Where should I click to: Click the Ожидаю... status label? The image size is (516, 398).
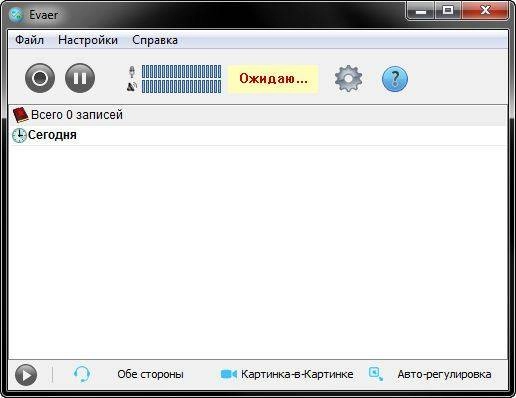pyautogui.click(x=273, y=79)
